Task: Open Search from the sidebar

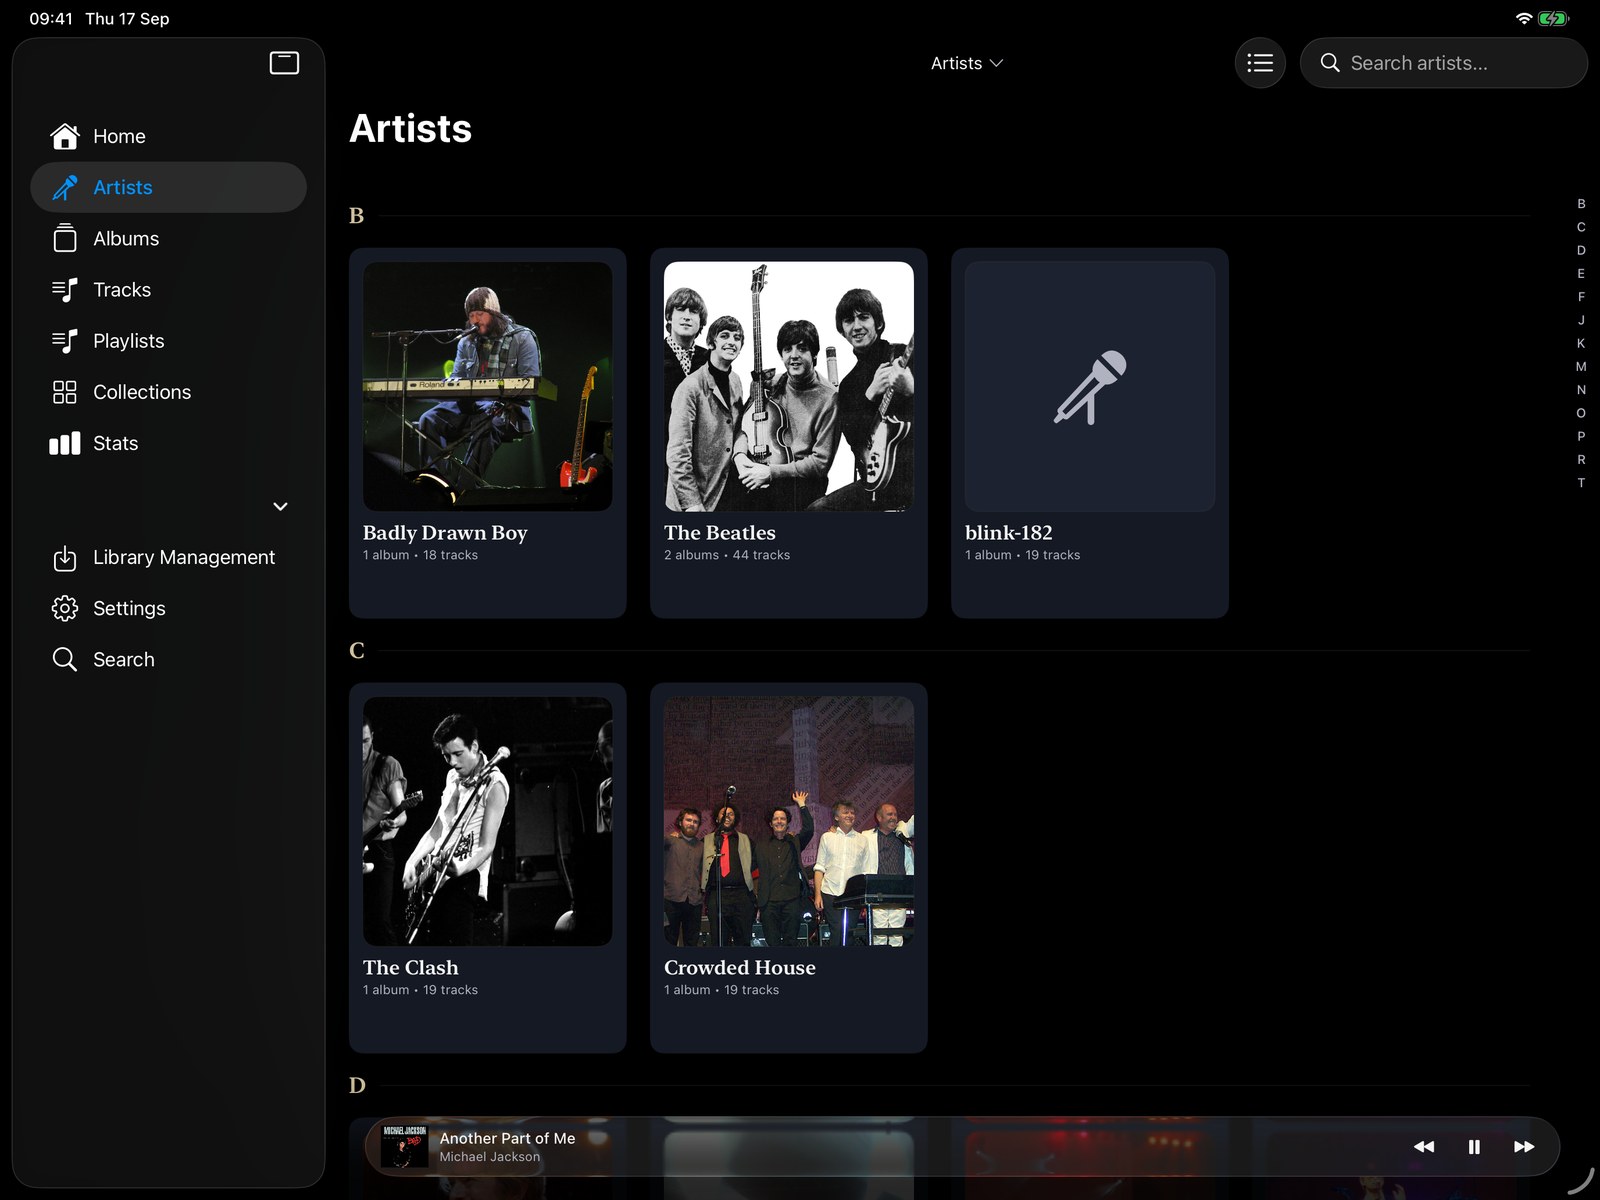Action: click(x=168, y=659)
